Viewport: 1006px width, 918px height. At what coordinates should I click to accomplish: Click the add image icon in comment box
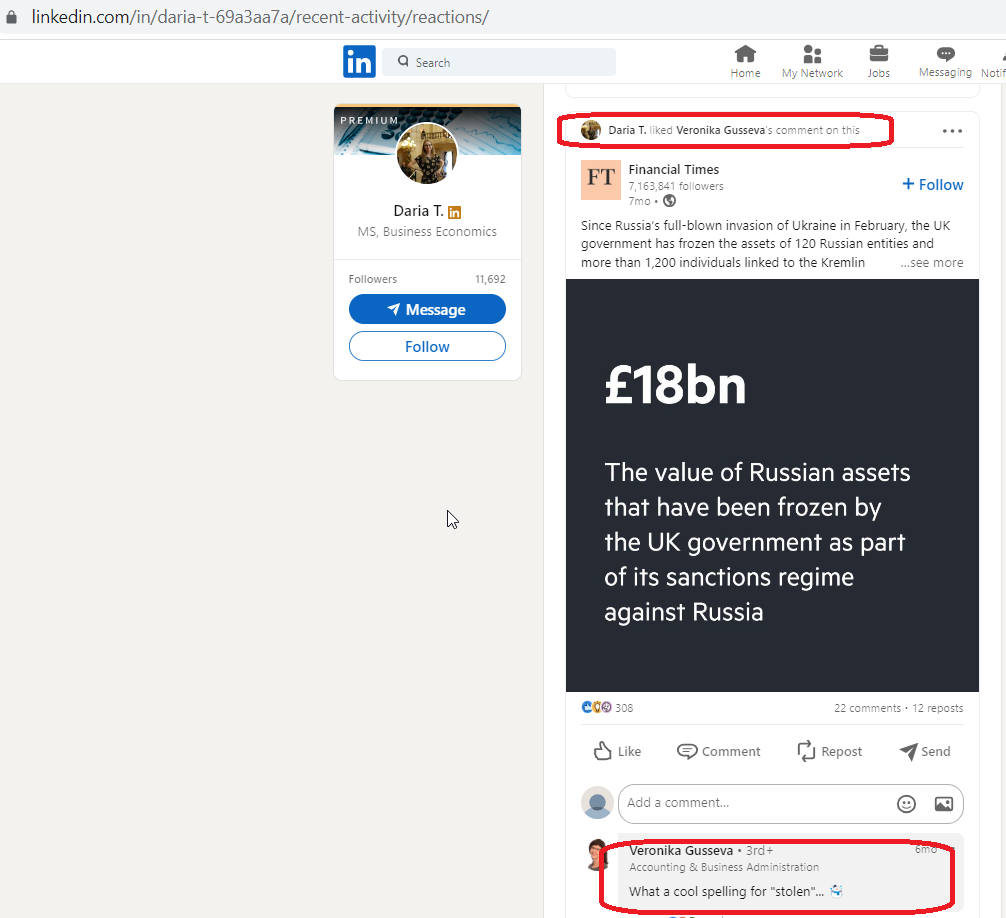pyautogui.click(x=944, y=804)
